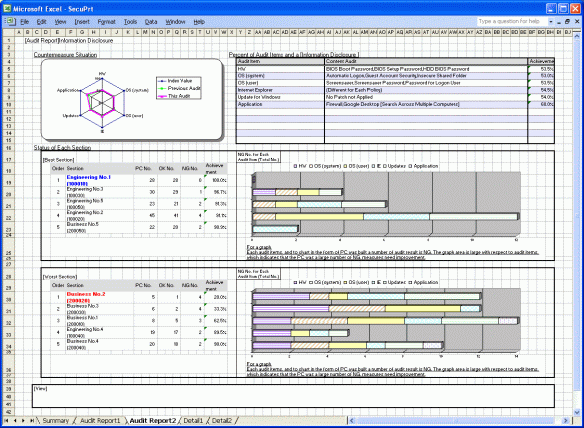Switch to the Audit Report1 sheet tab
The image size is (584, 428).
tap(100, 421)
